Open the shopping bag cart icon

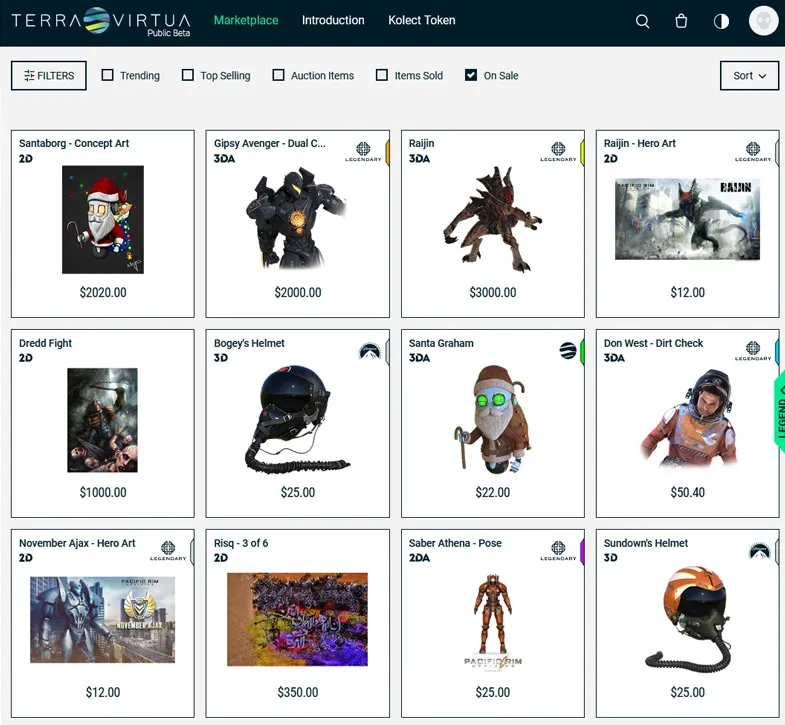click(681, 21)
